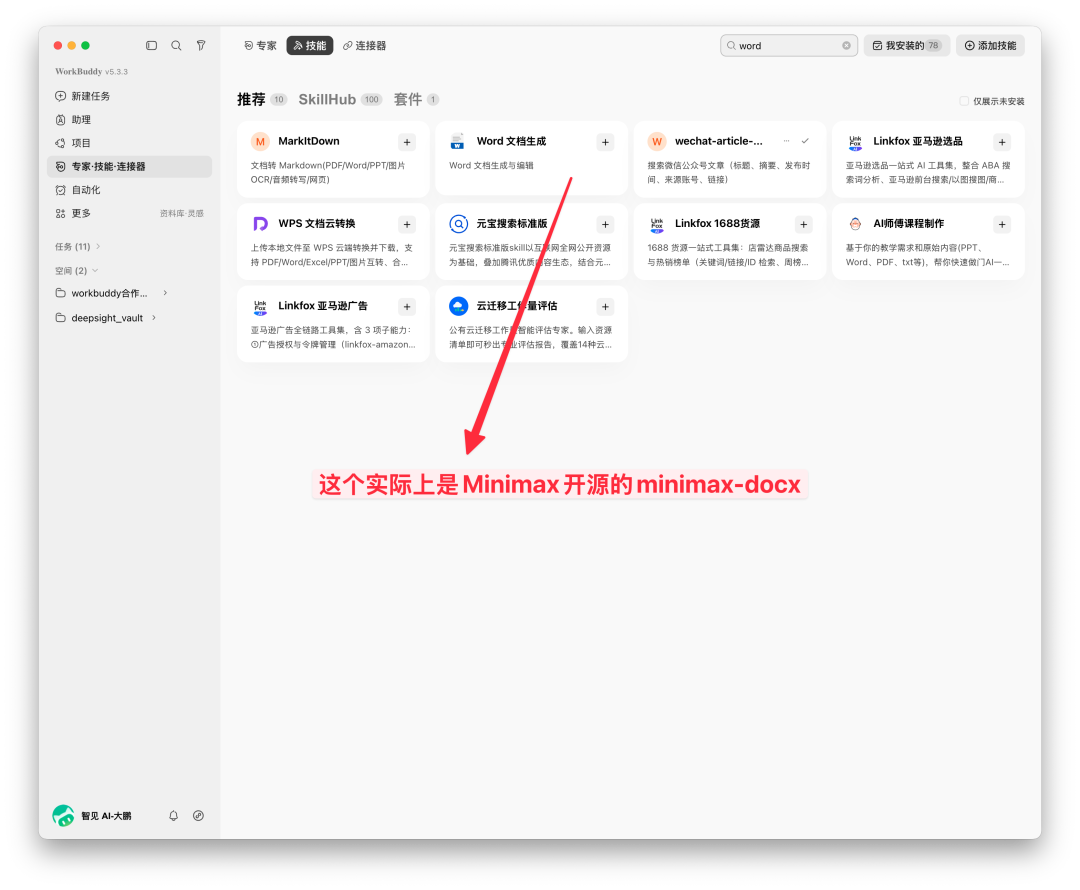The height and width of the screenshot is (890, 1080).
Task: Select 专家·技能·连接器 in sidebar
Action: 129,167
